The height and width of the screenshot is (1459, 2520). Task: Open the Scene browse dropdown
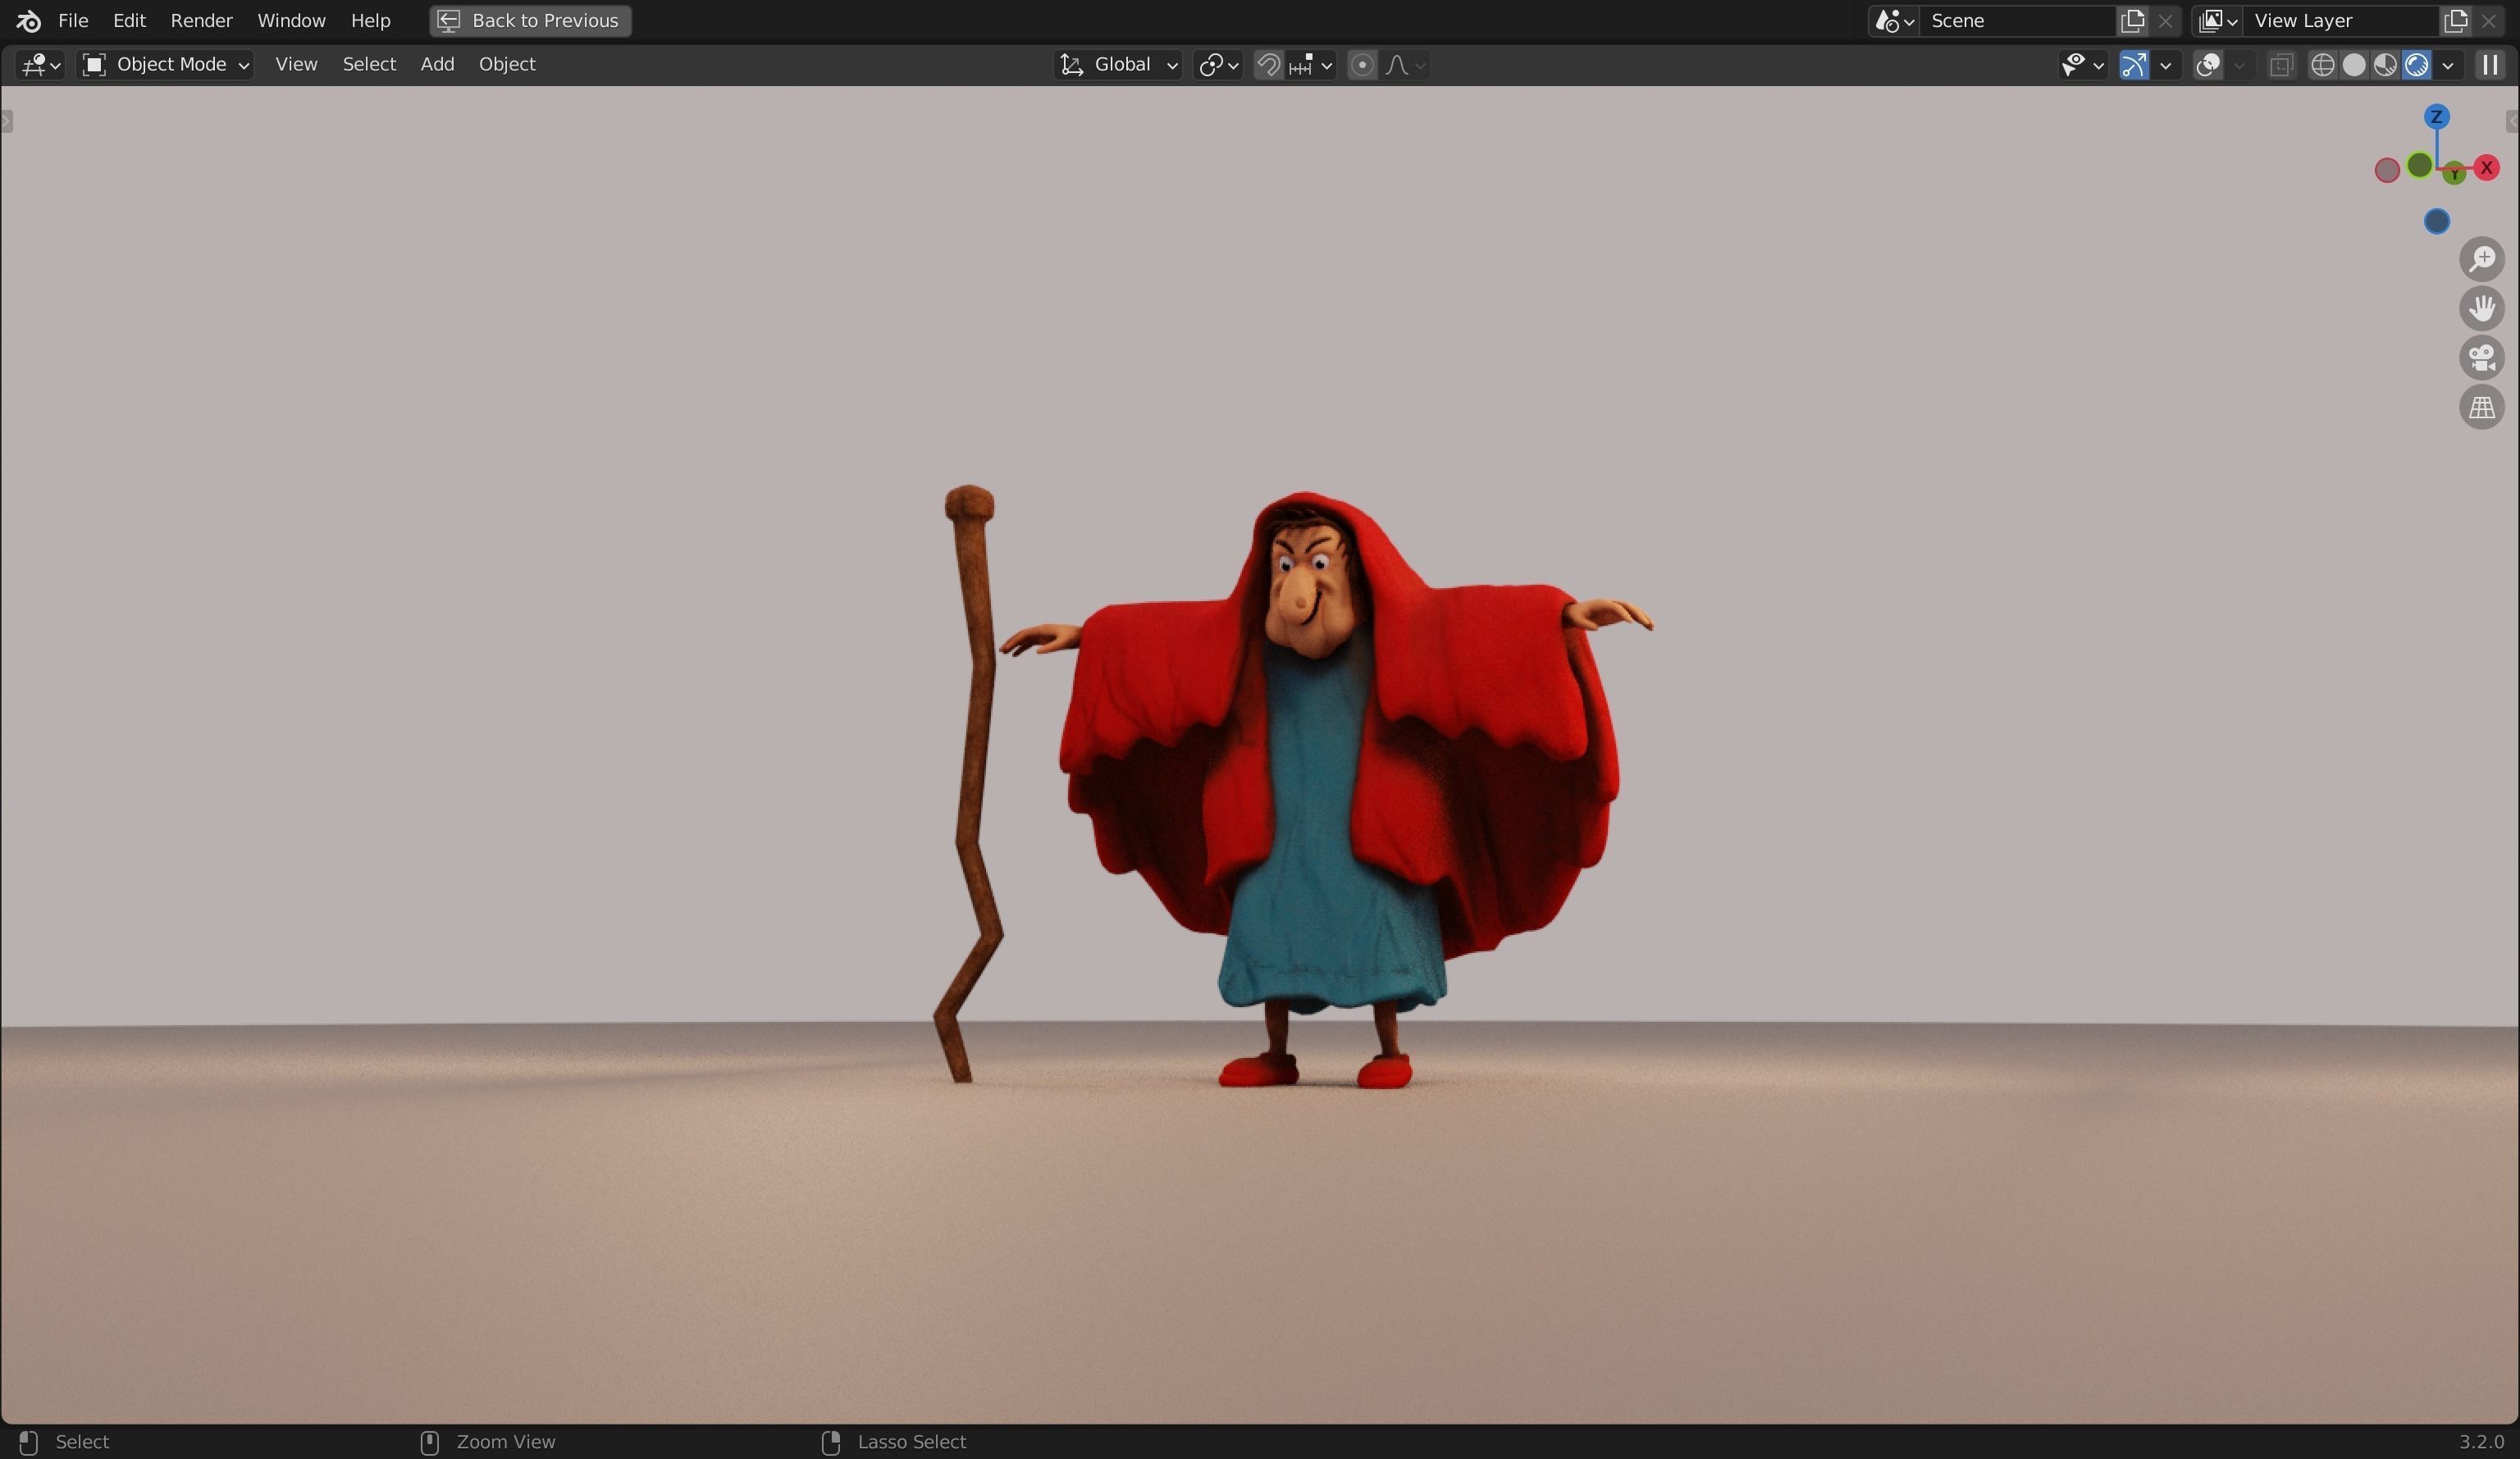click(x=1894, y=20)
